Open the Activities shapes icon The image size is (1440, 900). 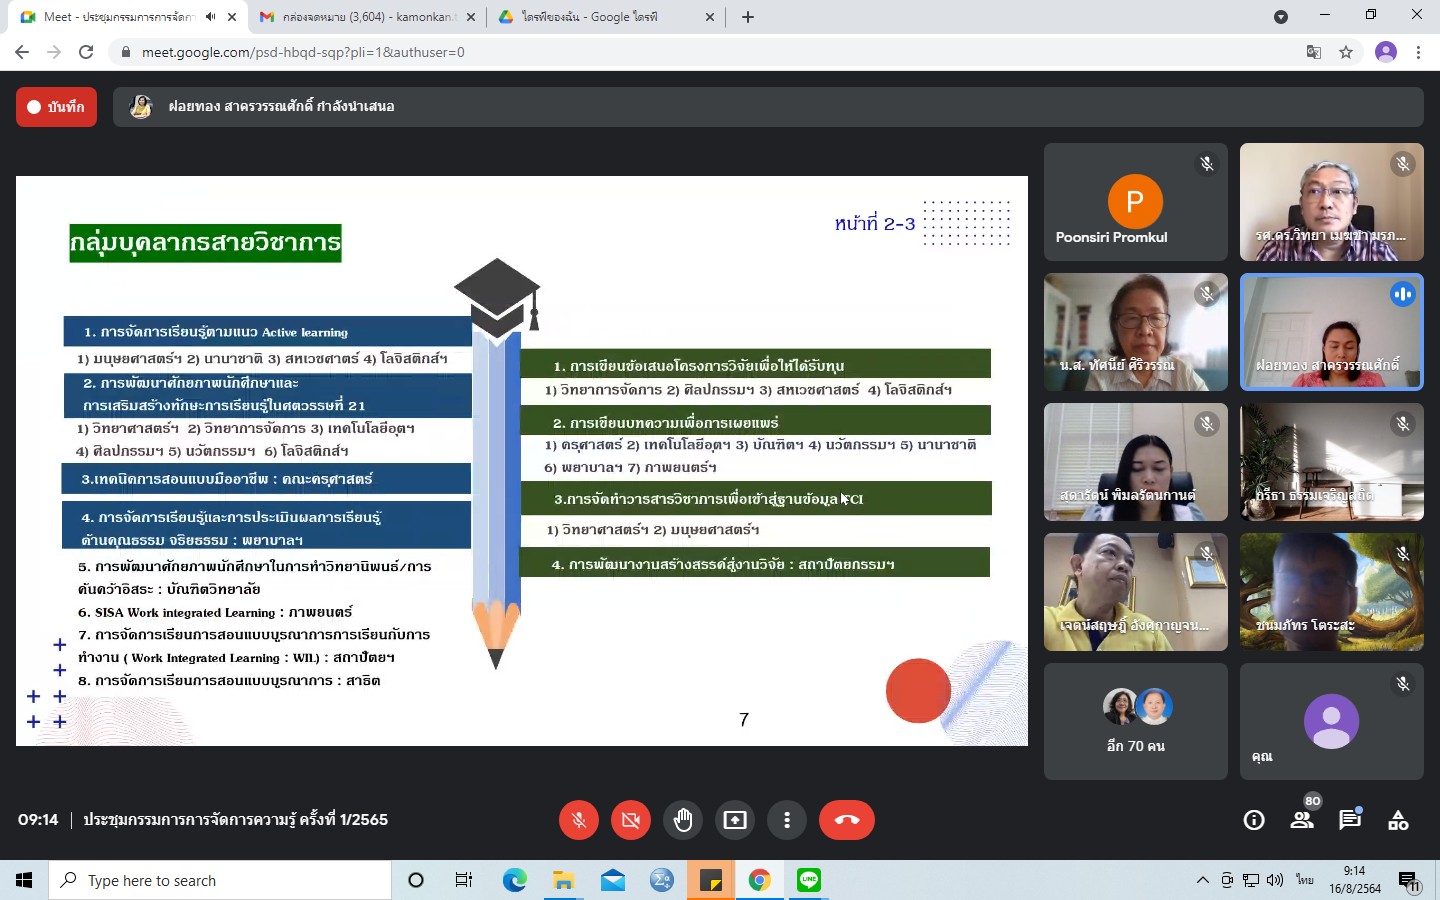(1398, 820)
